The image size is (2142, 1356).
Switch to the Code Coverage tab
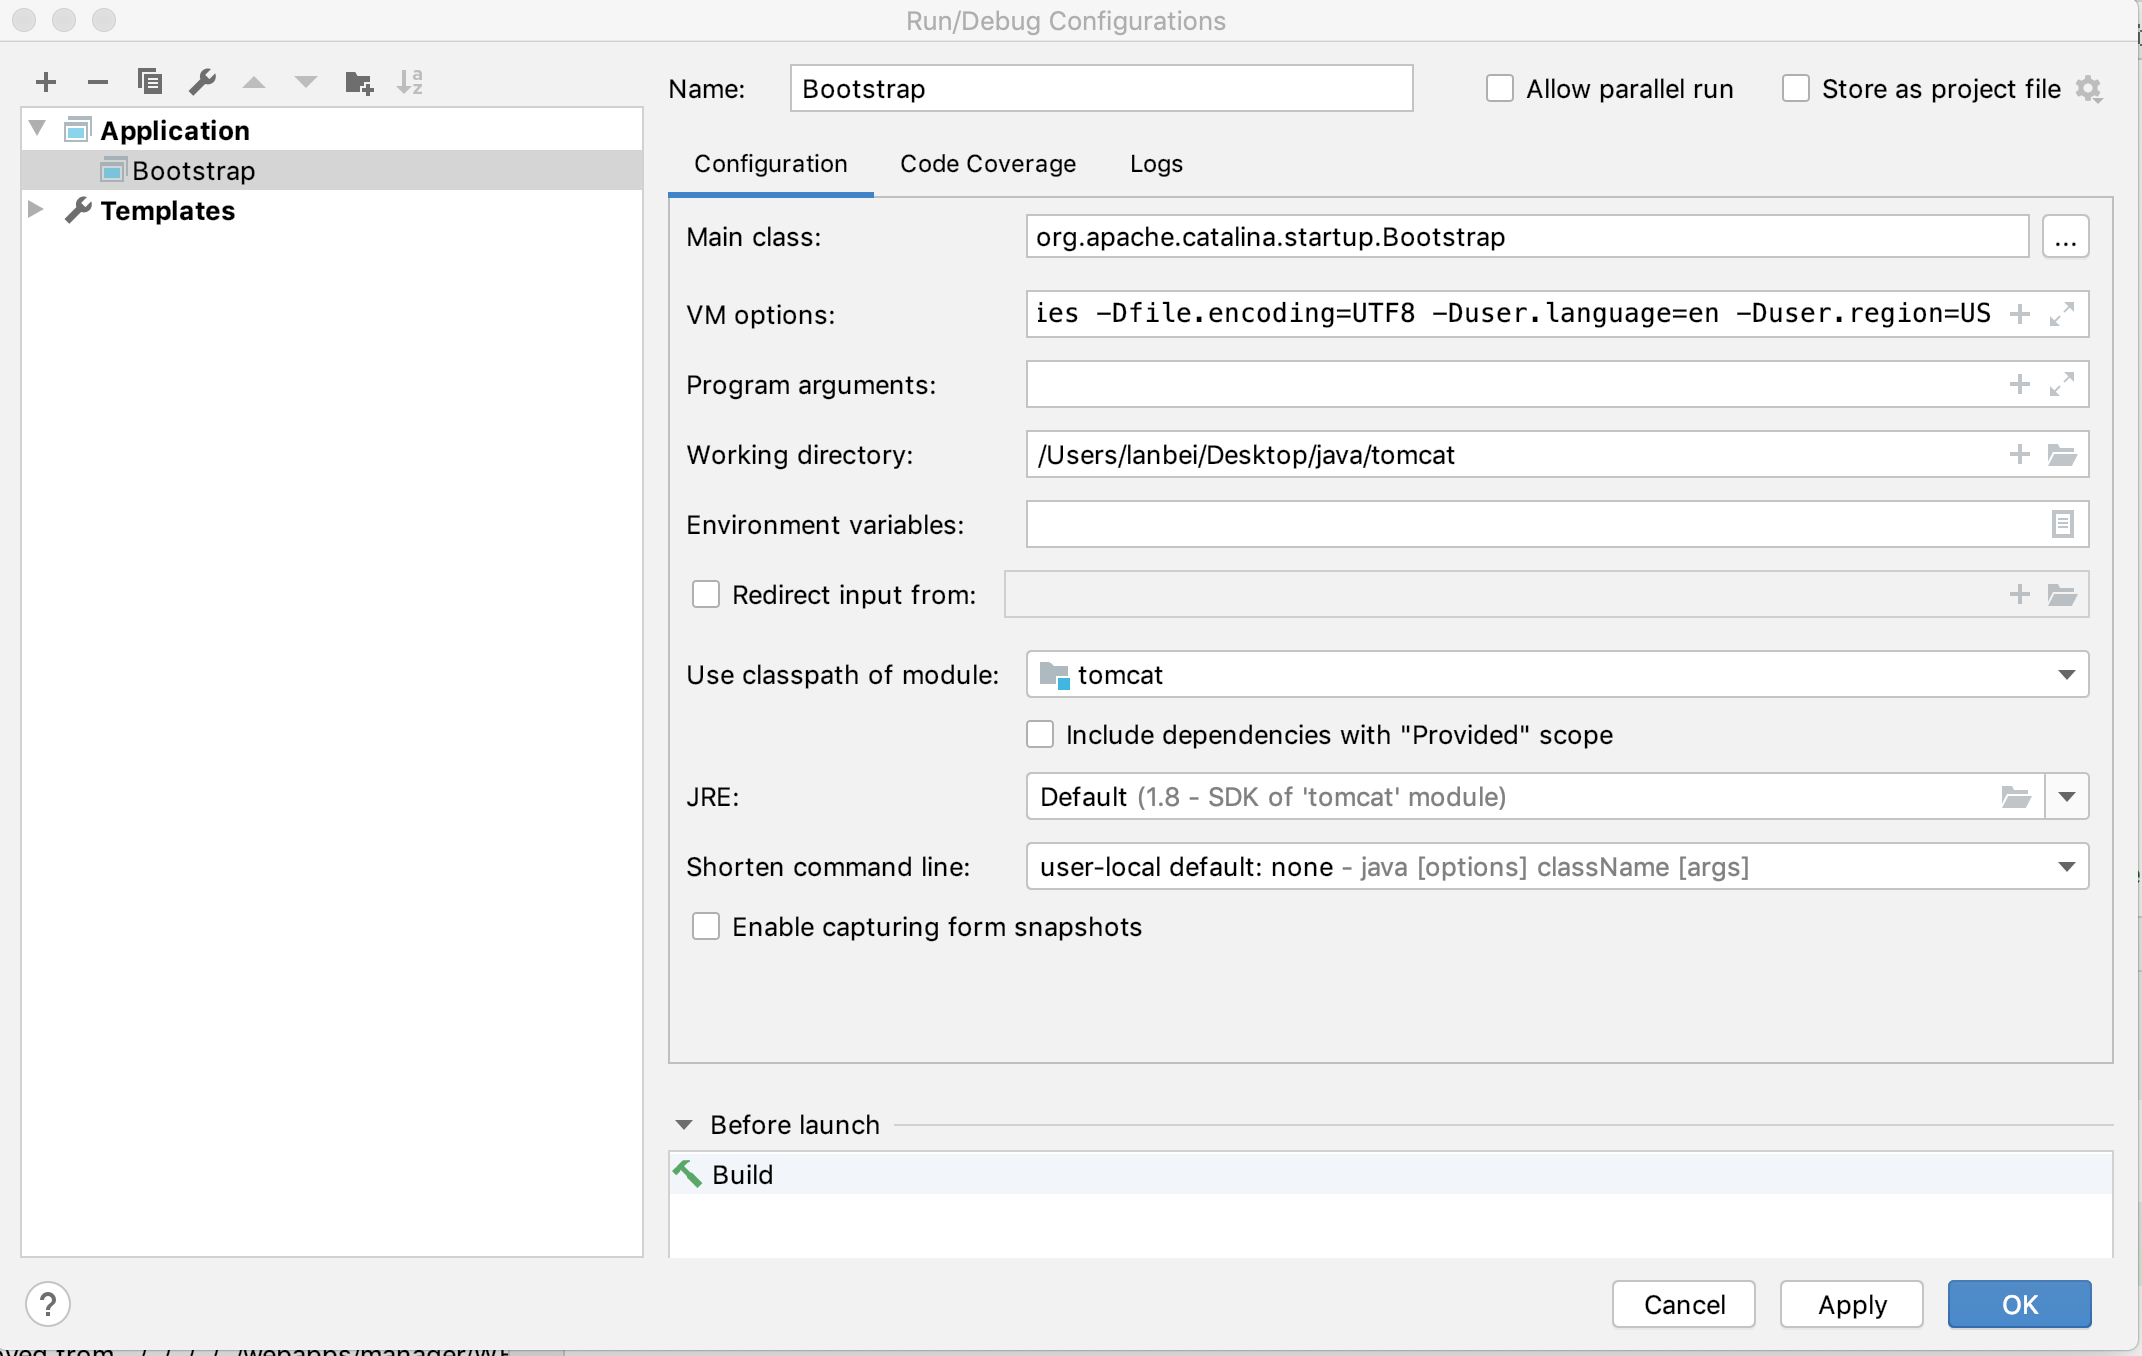988,164
